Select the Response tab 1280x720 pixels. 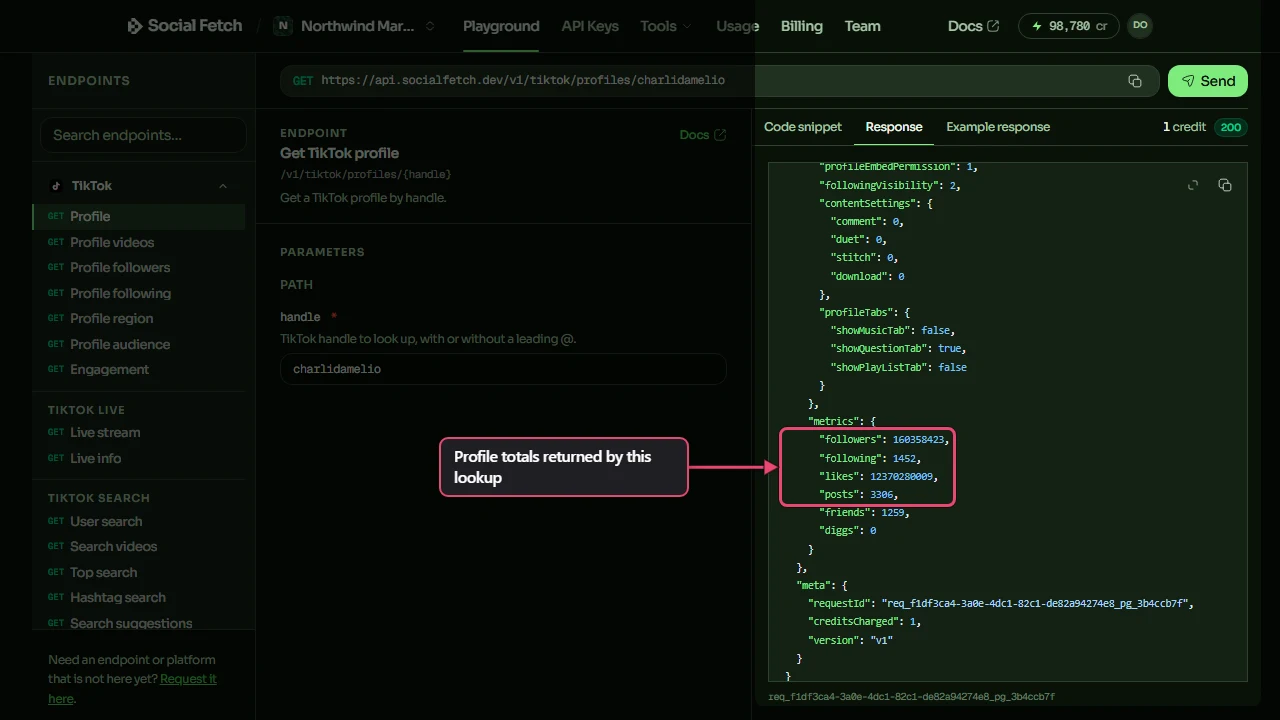click(x=894, y=127)
